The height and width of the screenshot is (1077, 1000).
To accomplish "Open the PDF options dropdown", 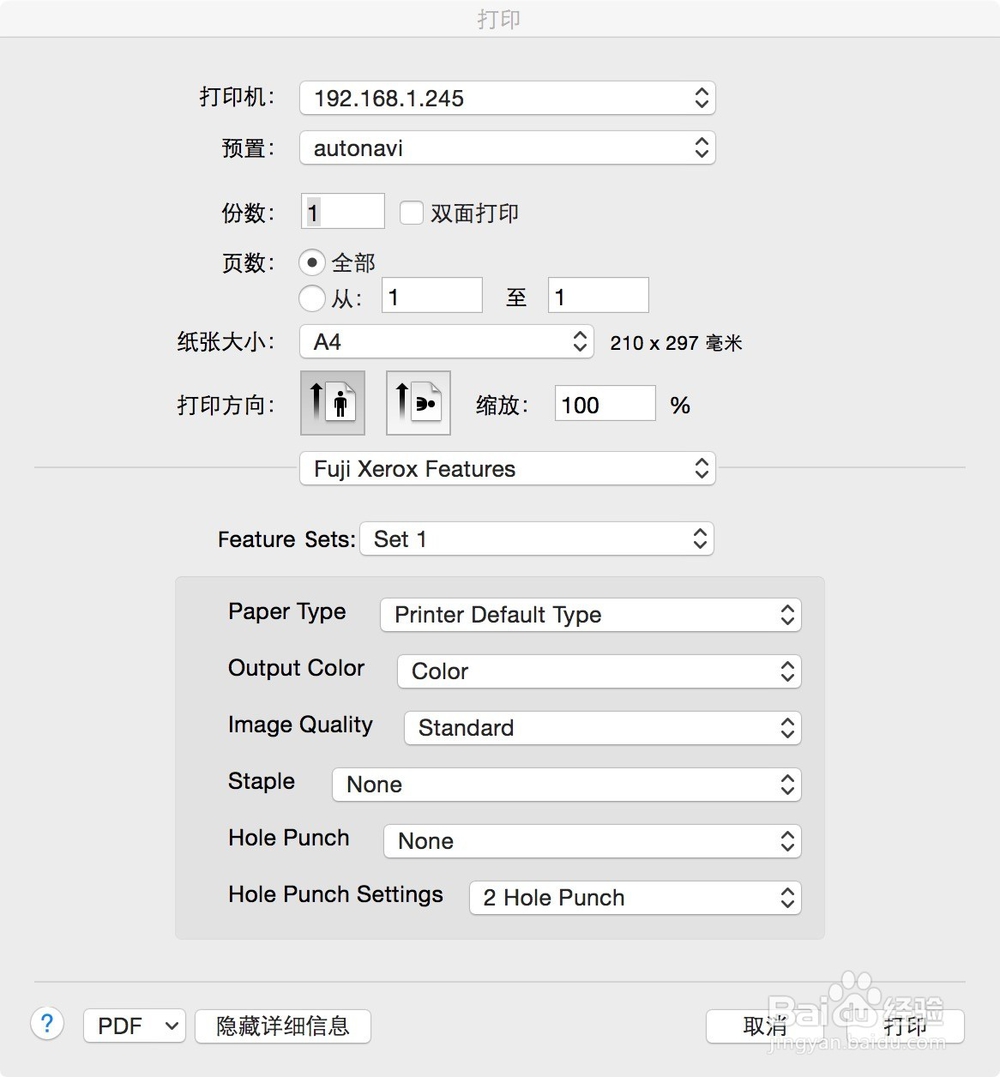I will click(x=134, y=1026).
